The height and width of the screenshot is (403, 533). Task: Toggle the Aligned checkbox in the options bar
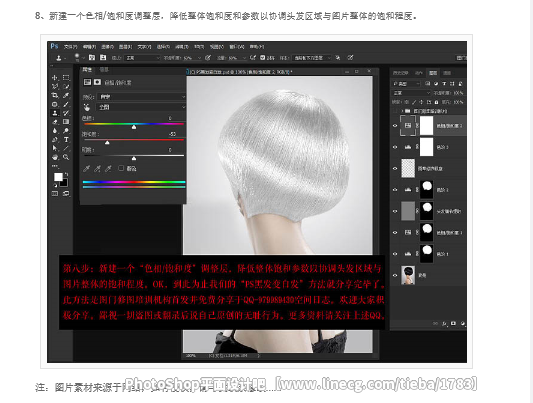point(262,58)
